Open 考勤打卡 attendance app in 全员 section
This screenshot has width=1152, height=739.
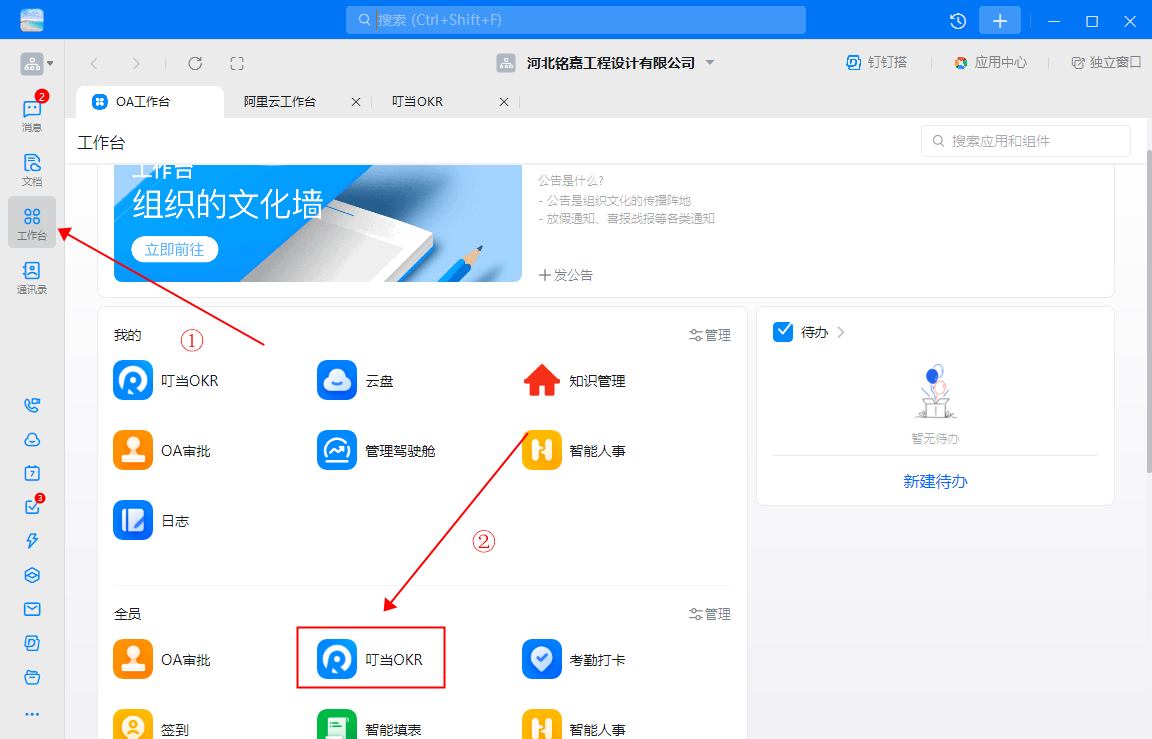tap(541, 658)
